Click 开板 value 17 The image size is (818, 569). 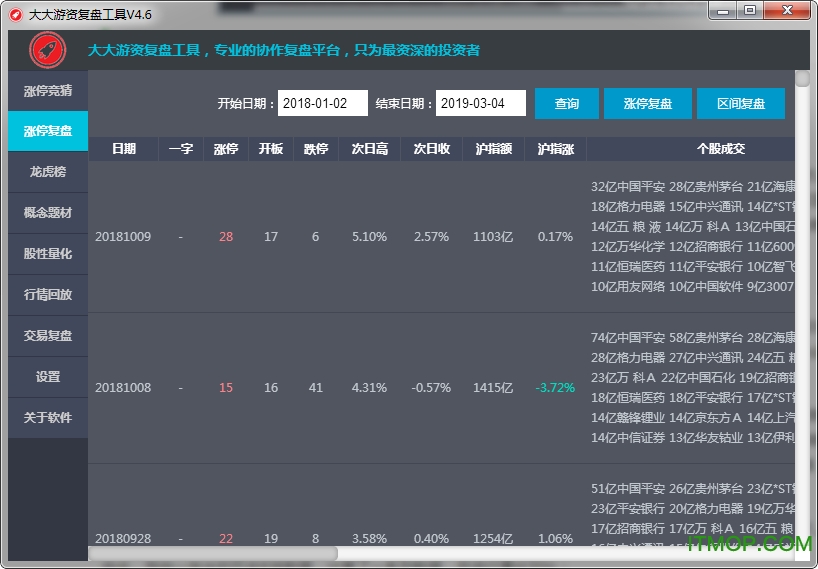[x=271, y=237]
